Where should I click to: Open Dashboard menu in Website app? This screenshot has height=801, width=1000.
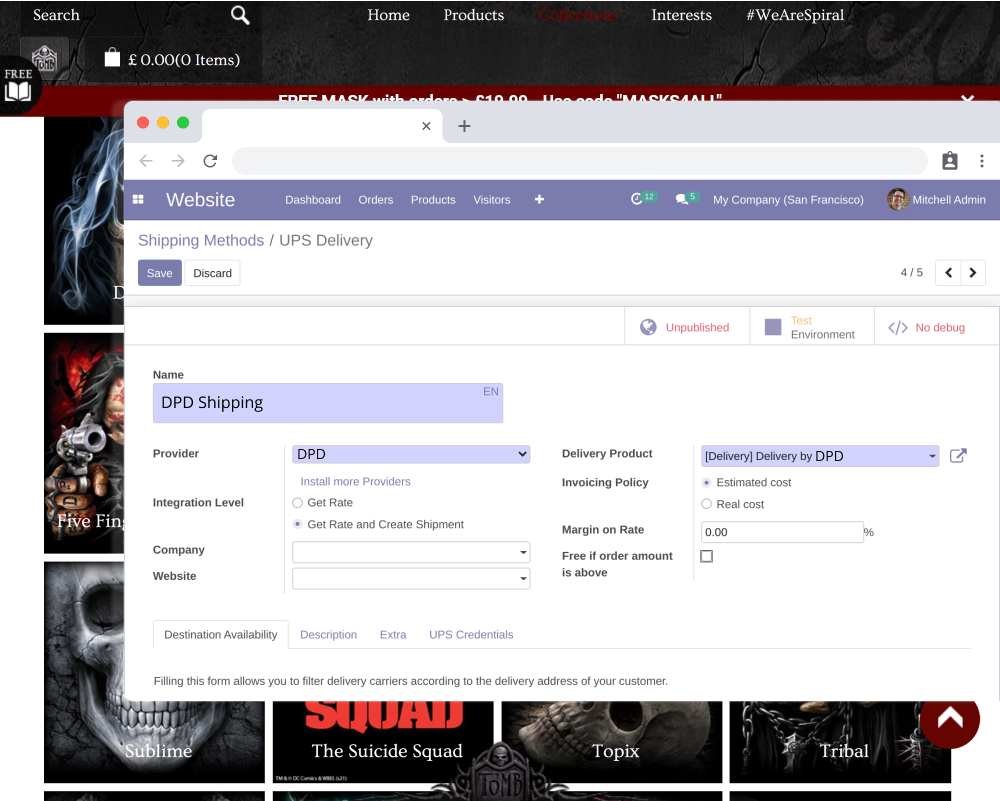pos(313,200)
